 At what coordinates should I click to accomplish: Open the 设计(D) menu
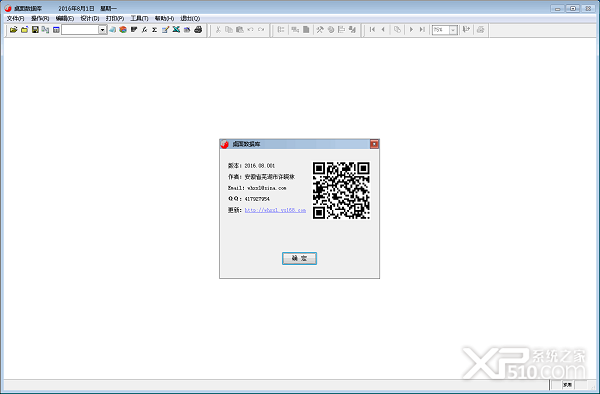pyautogui.click(x=90, y=18)
